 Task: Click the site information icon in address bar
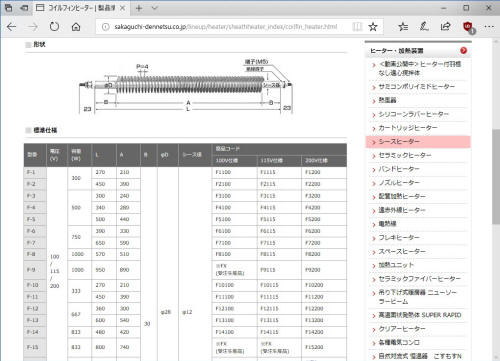click(105, 27)
